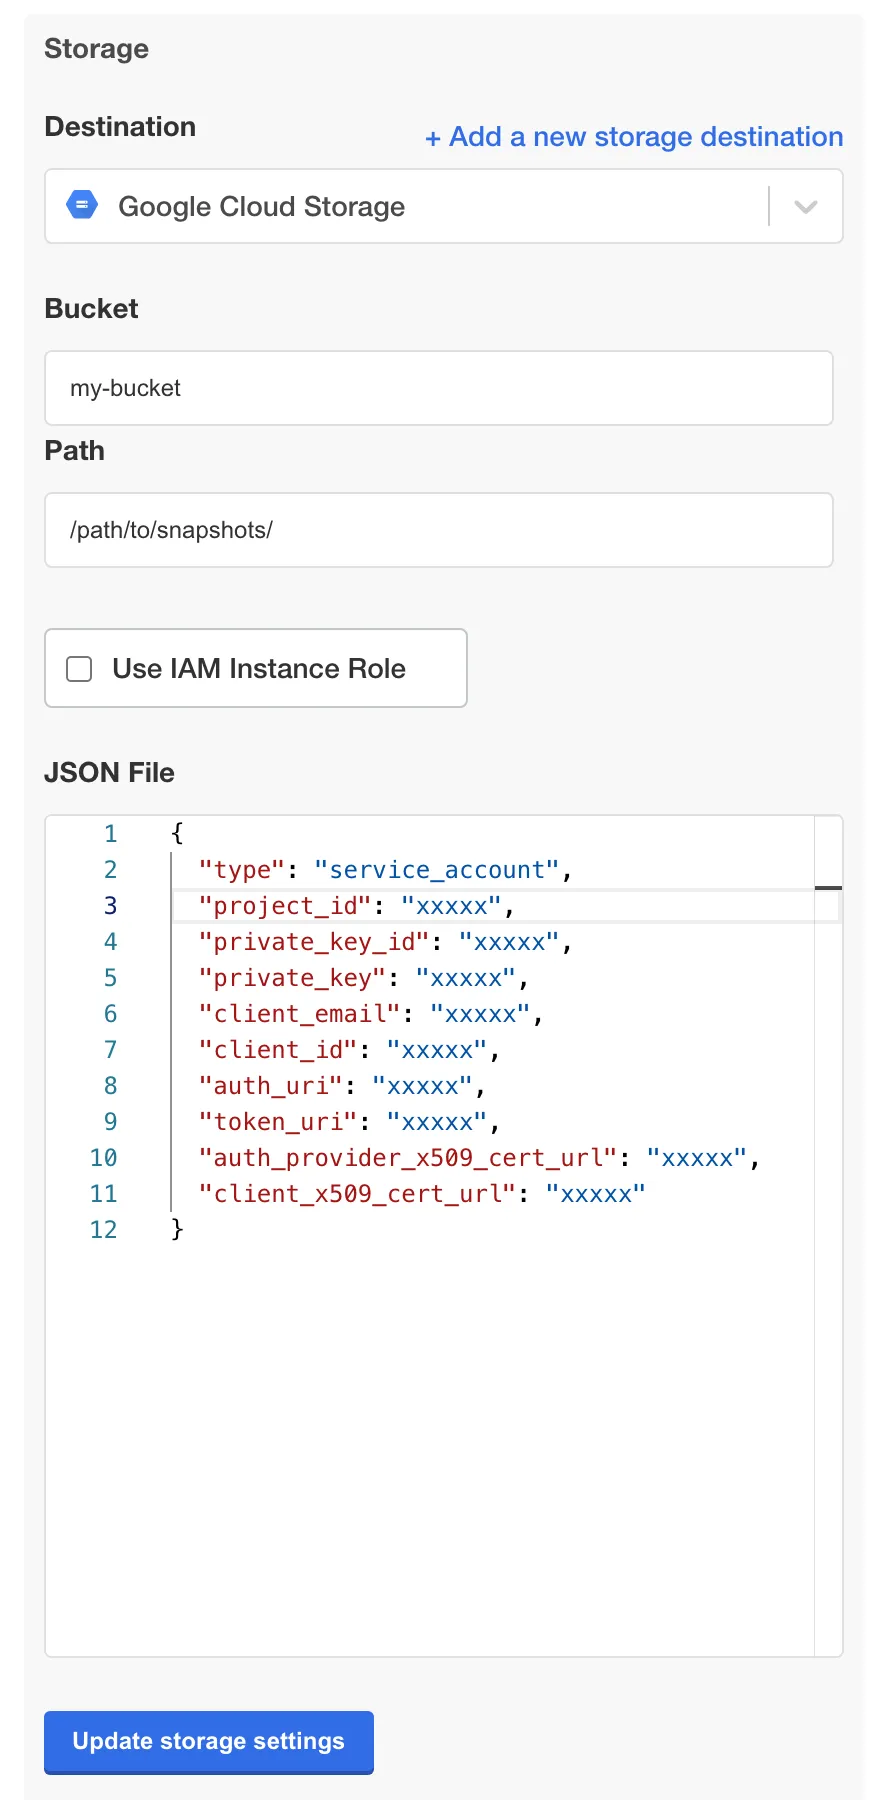Focus the Path field with /path/to/snapshots/
Screen dimensions: 885x1800
[439, 530]
